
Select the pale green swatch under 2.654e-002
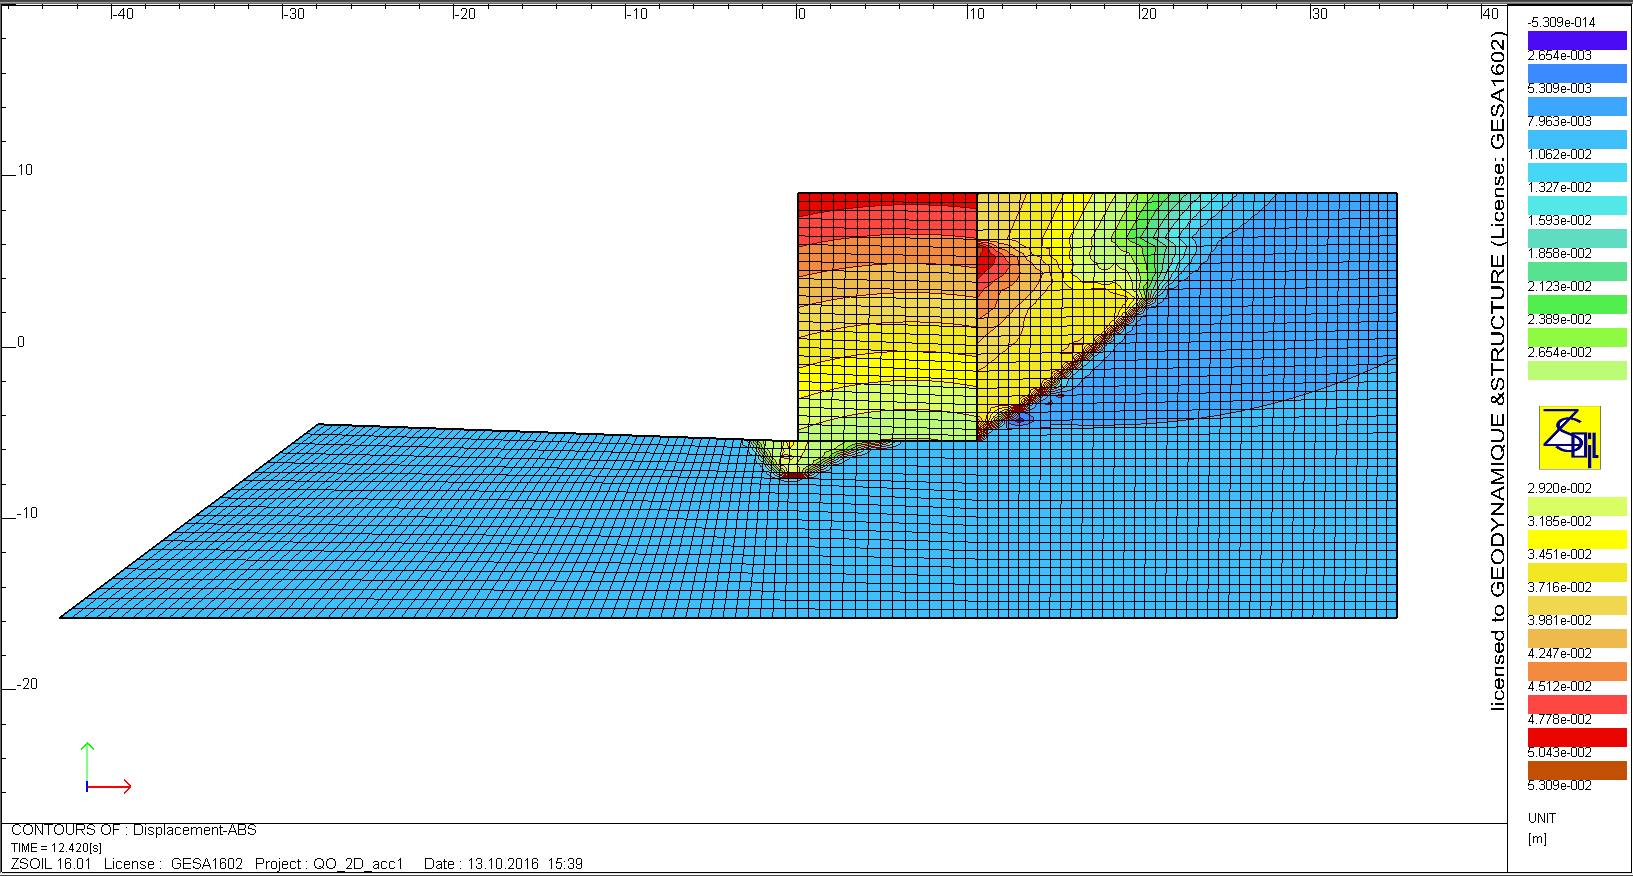click(1577, 370)
